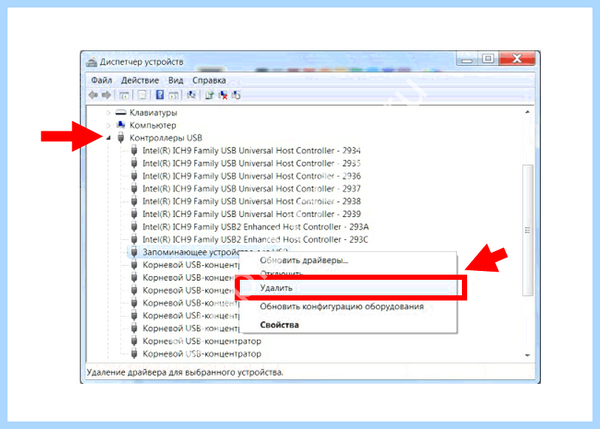Choose Обновить драйверы... in context menu
Image resolution: width=600 pixels, height=429 pixels.
348,260
